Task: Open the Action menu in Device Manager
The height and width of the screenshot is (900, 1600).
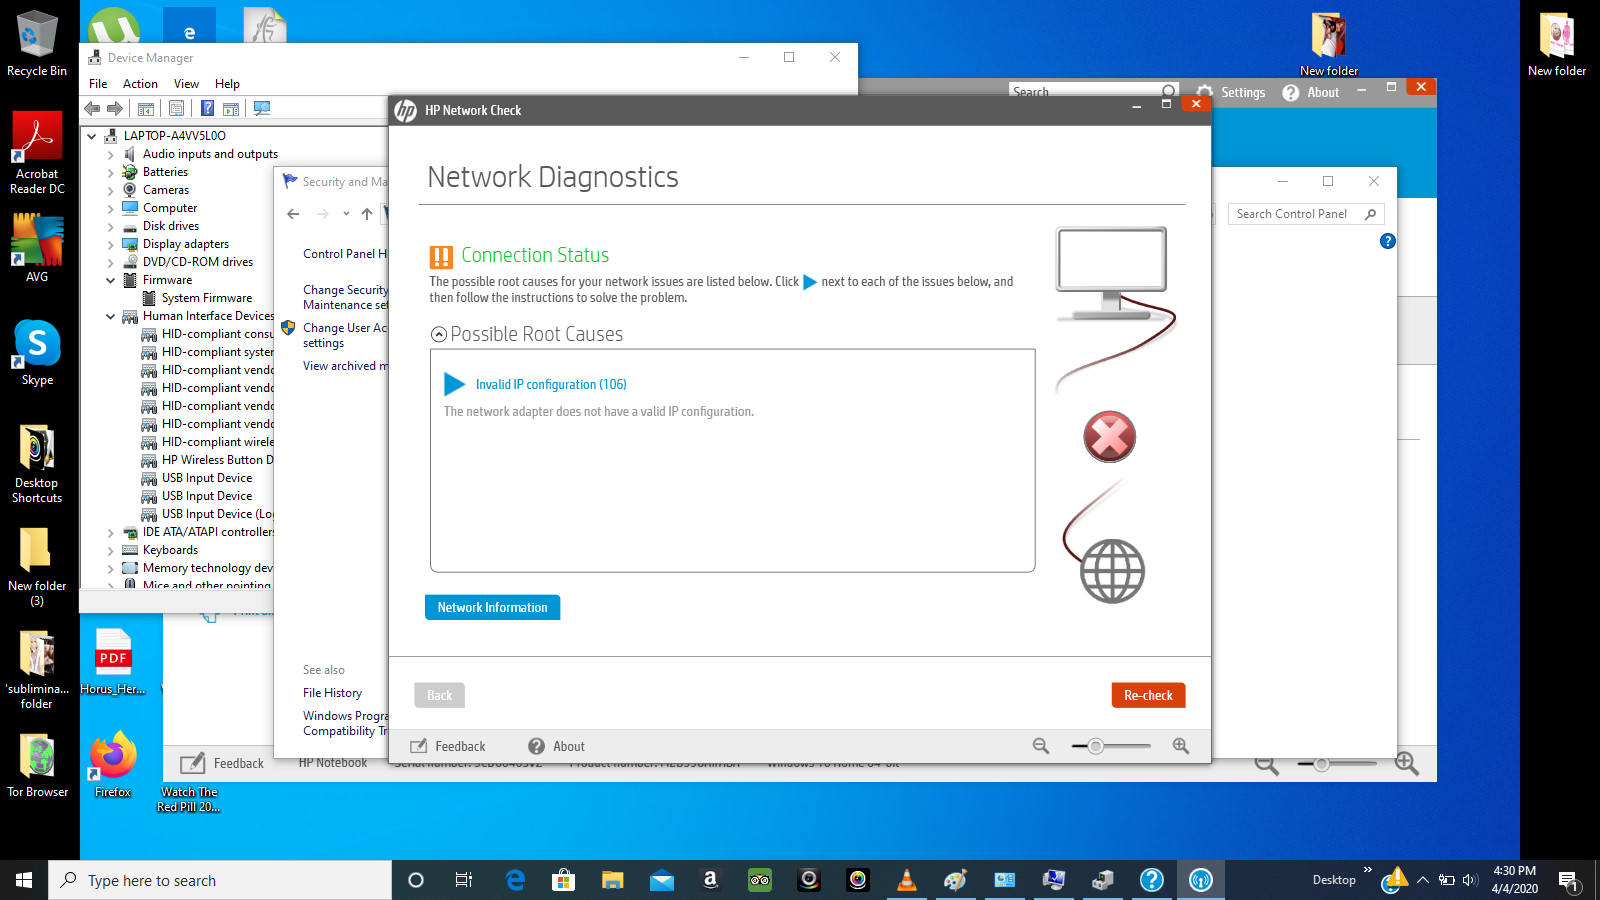Action: coord(140,84)
